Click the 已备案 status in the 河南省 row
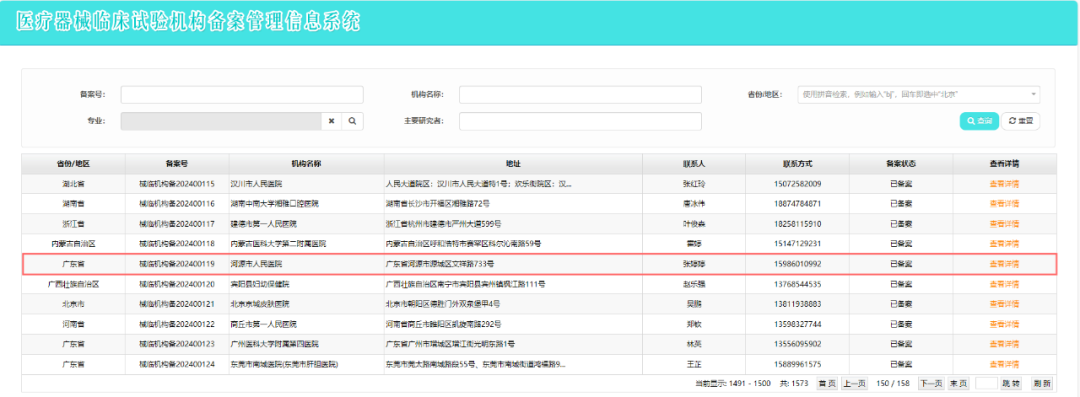The height and width of the screenshot is (397, 1080). click(x=901, y=324)
